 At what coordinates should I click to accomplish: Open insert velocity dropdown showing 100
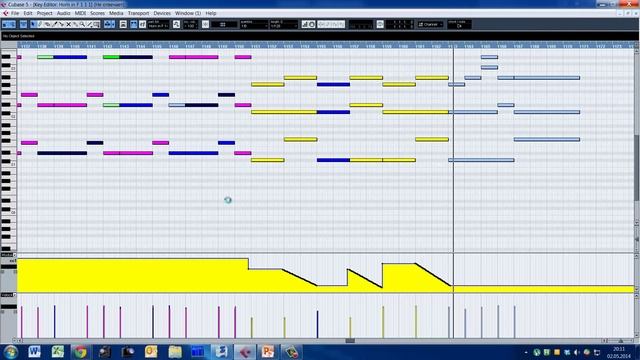[x=191, y=24]
